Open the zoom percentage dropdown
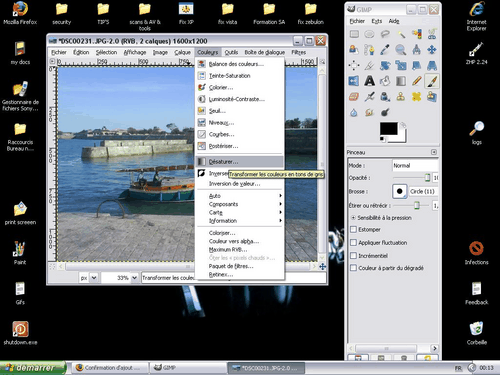This screenshot has width=500, height=375. 134,277
